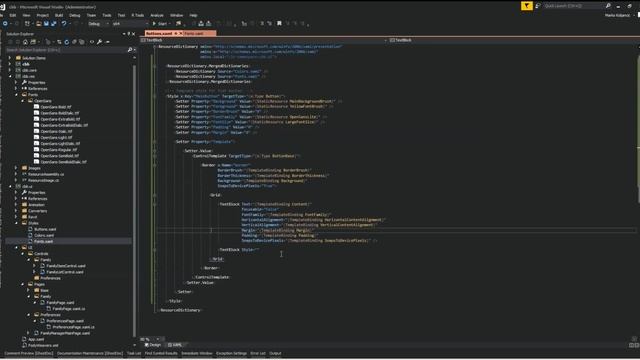Click the Solution Explorer search magnifier icon
The image size is (640, 360).
tap(130, 50)
